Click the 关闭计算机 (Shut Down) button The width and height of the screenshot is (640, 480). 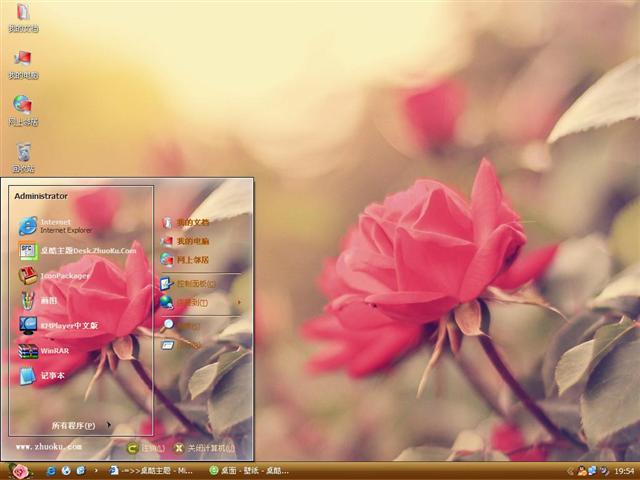(203, 448)
